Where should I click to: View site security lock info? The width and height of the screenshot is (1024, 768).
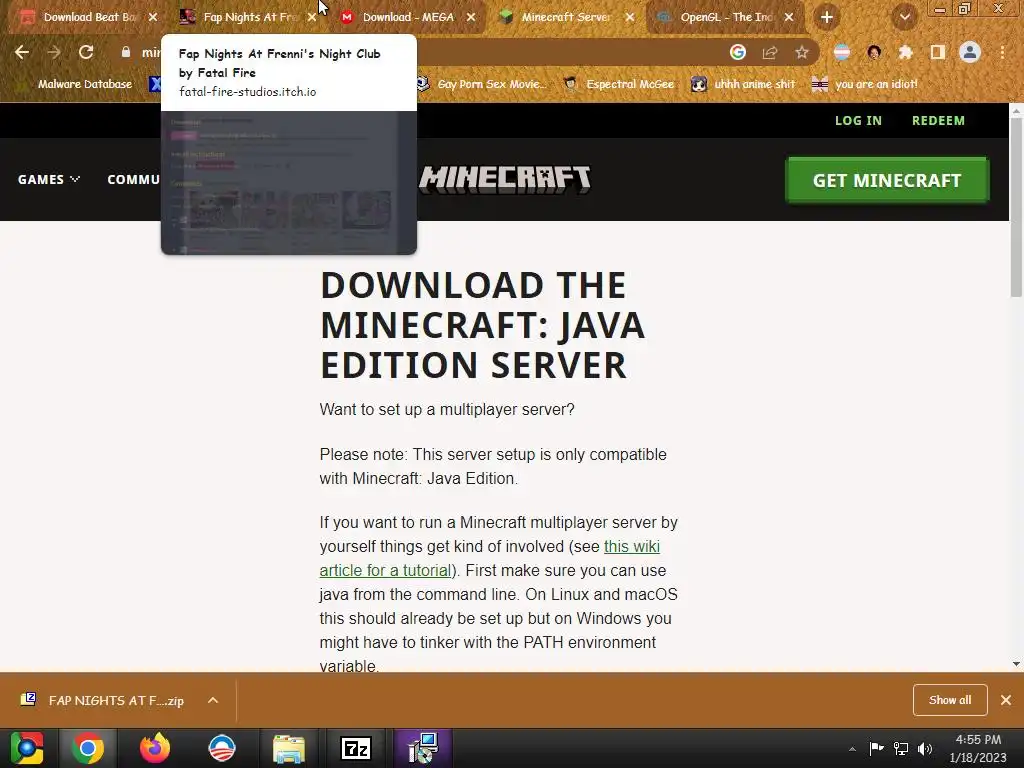coord(125,52)
